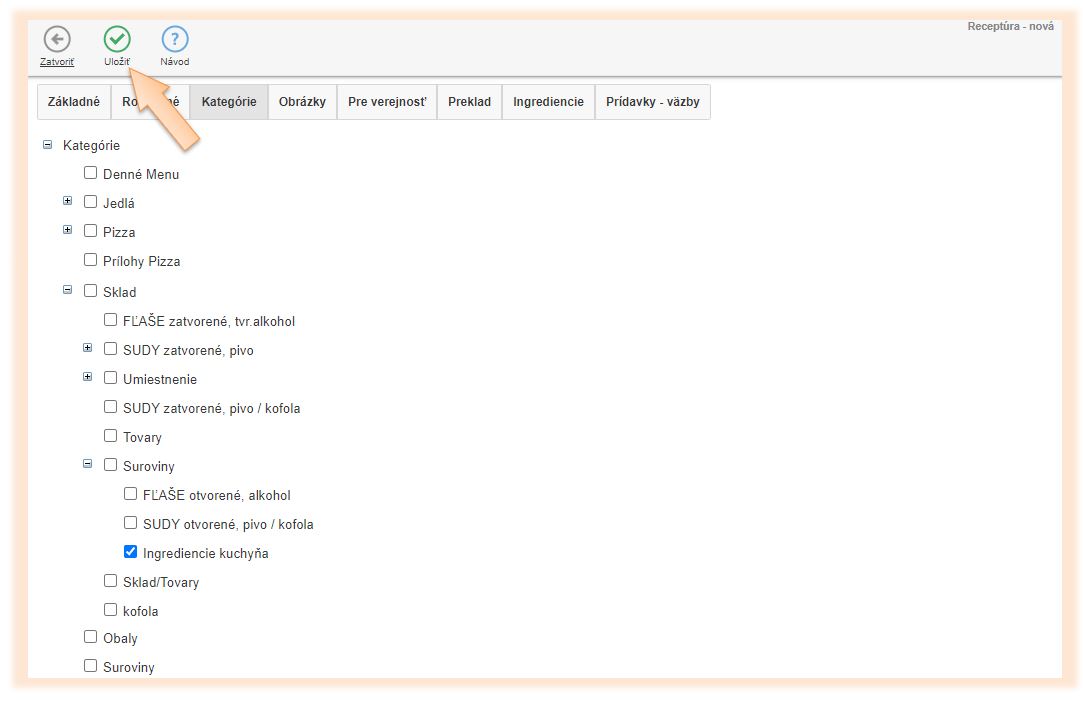The height and width of the screenshot is (702, 1083).
Task: Uncheck the Ingrediencie kuchyňa checkbox
Action: 130,551
